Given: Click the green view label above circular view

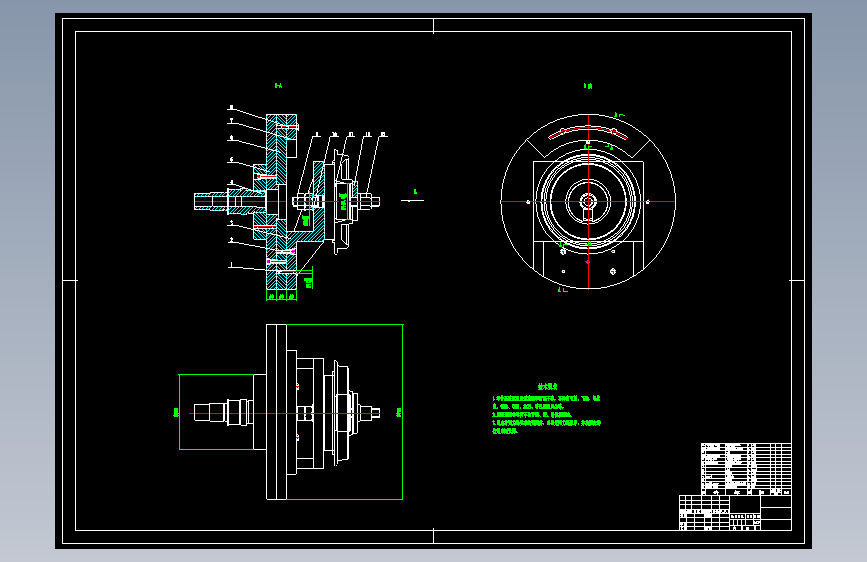Looking at the screenshot, I should (x=588, y=86).
